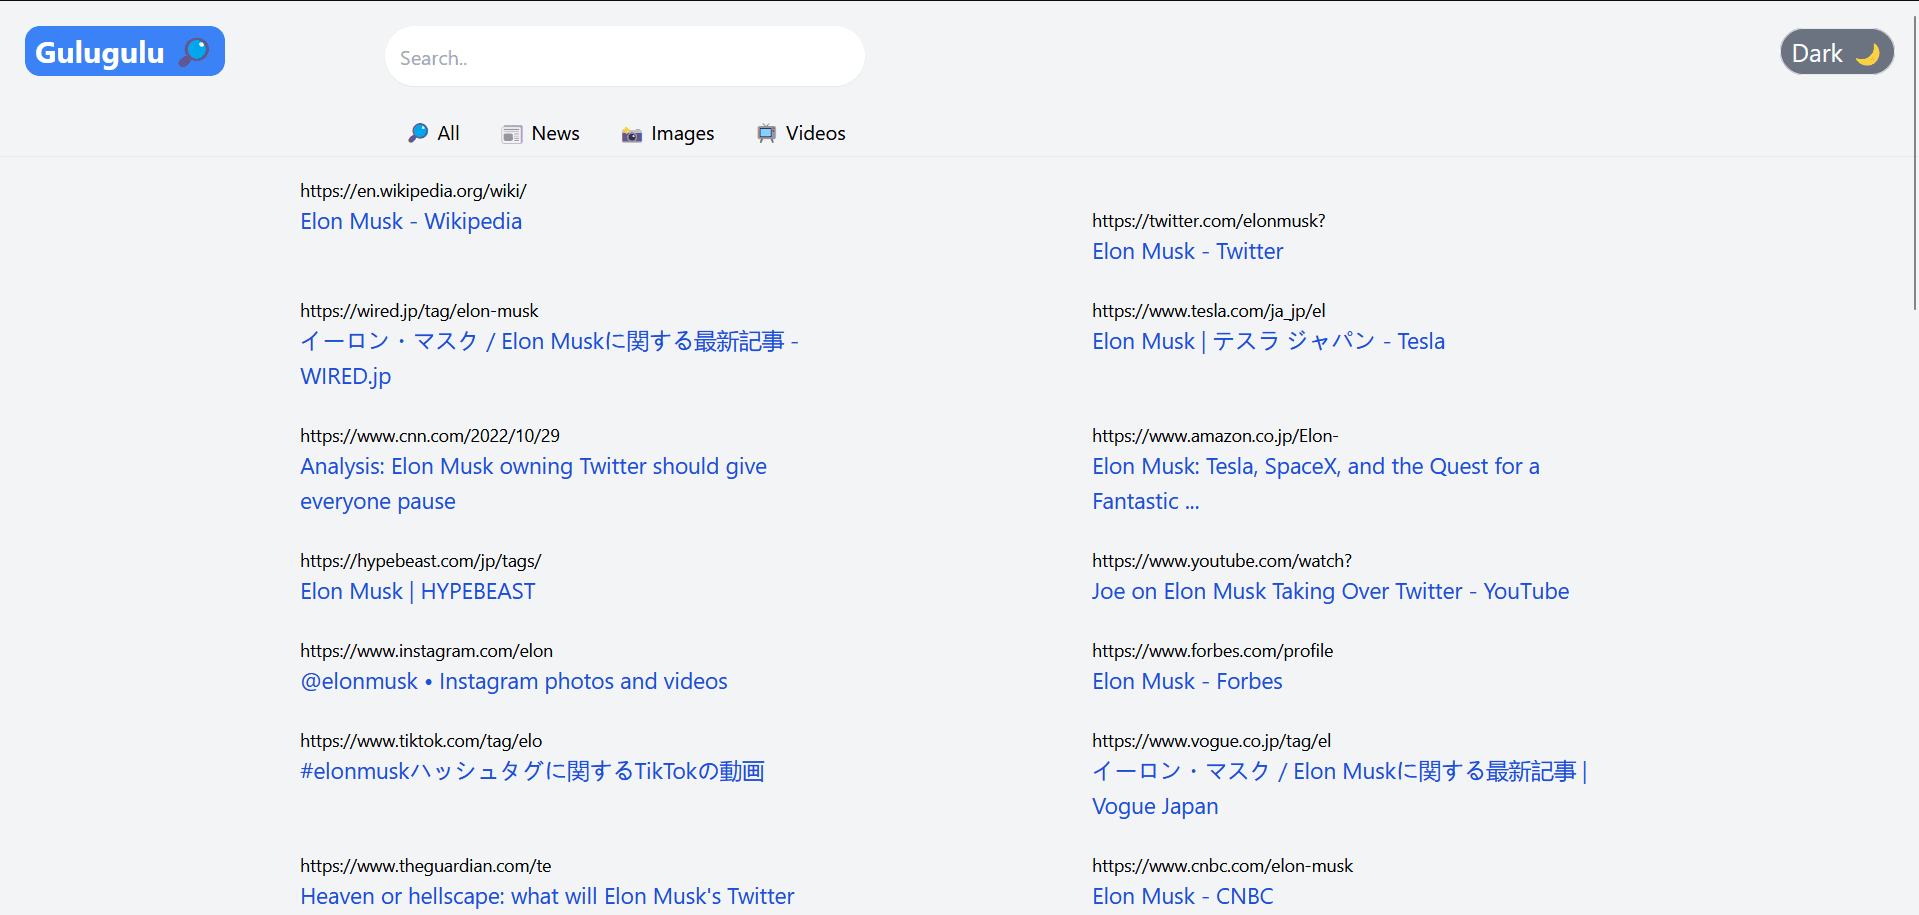Go to the Videos tab

pos(801,133)
